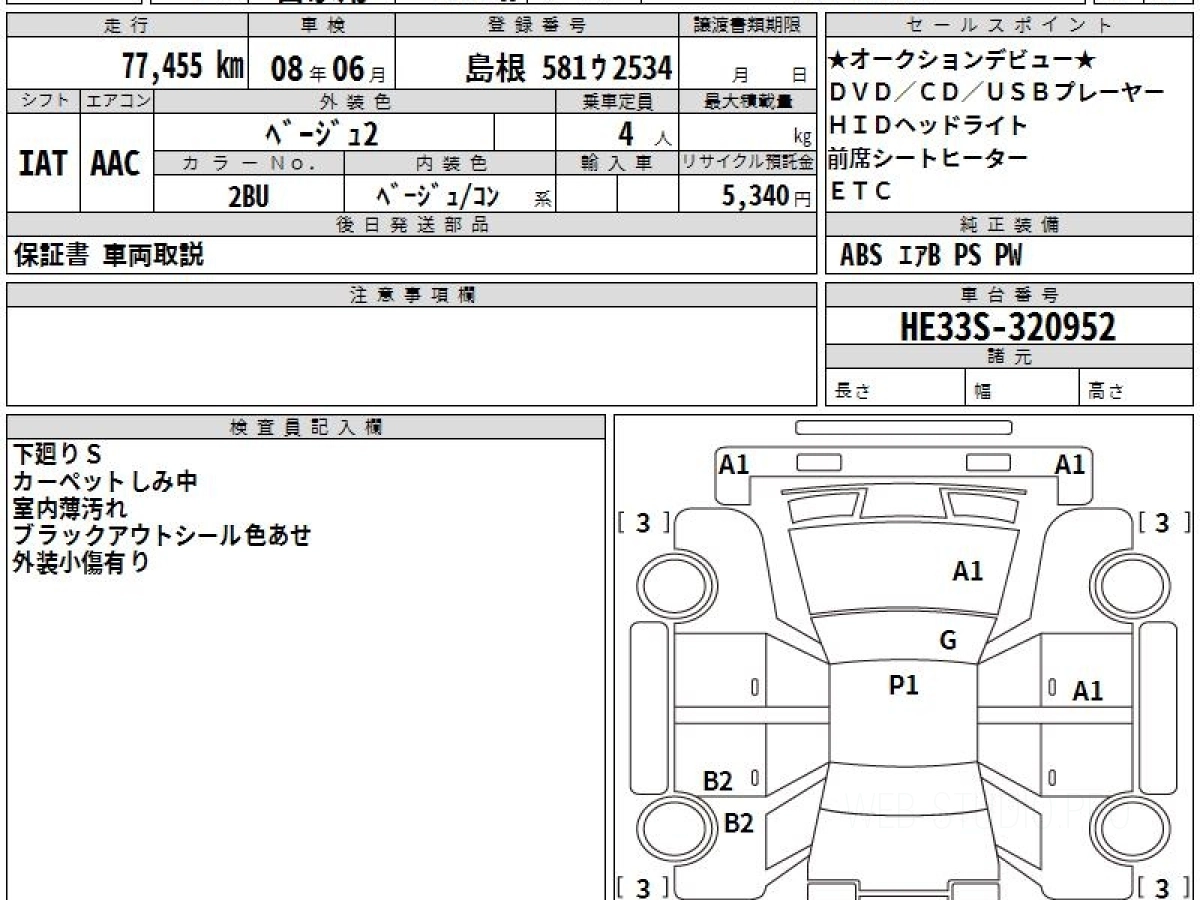
Task: Click the 走行 header cell
Action: pyautogui.click(x=125, y=27)
